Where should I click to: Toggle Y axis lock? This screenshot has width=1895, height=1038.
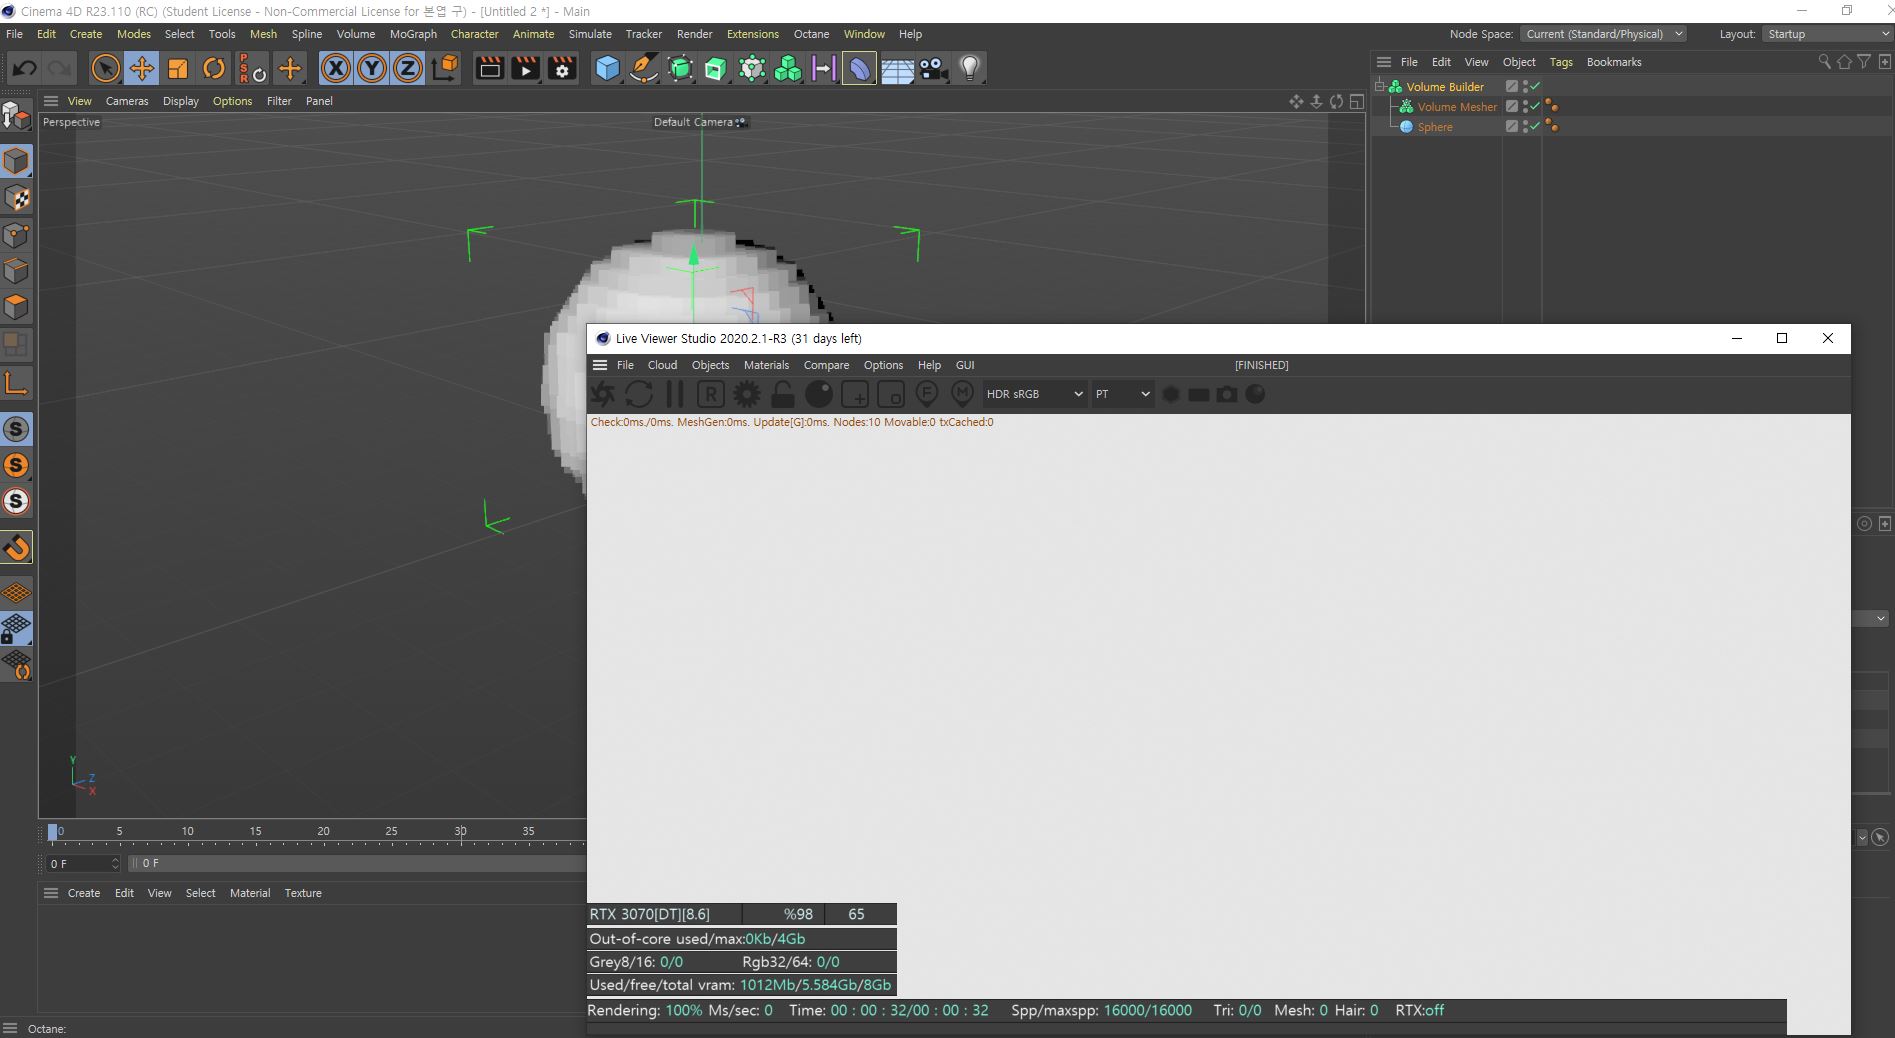[x=372, y=68]
